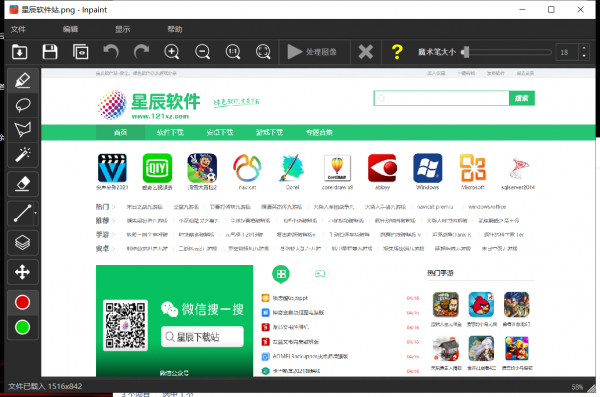Click the show original preview icon
The width and height of the screenshot is (600, 397).
[80, 52]
